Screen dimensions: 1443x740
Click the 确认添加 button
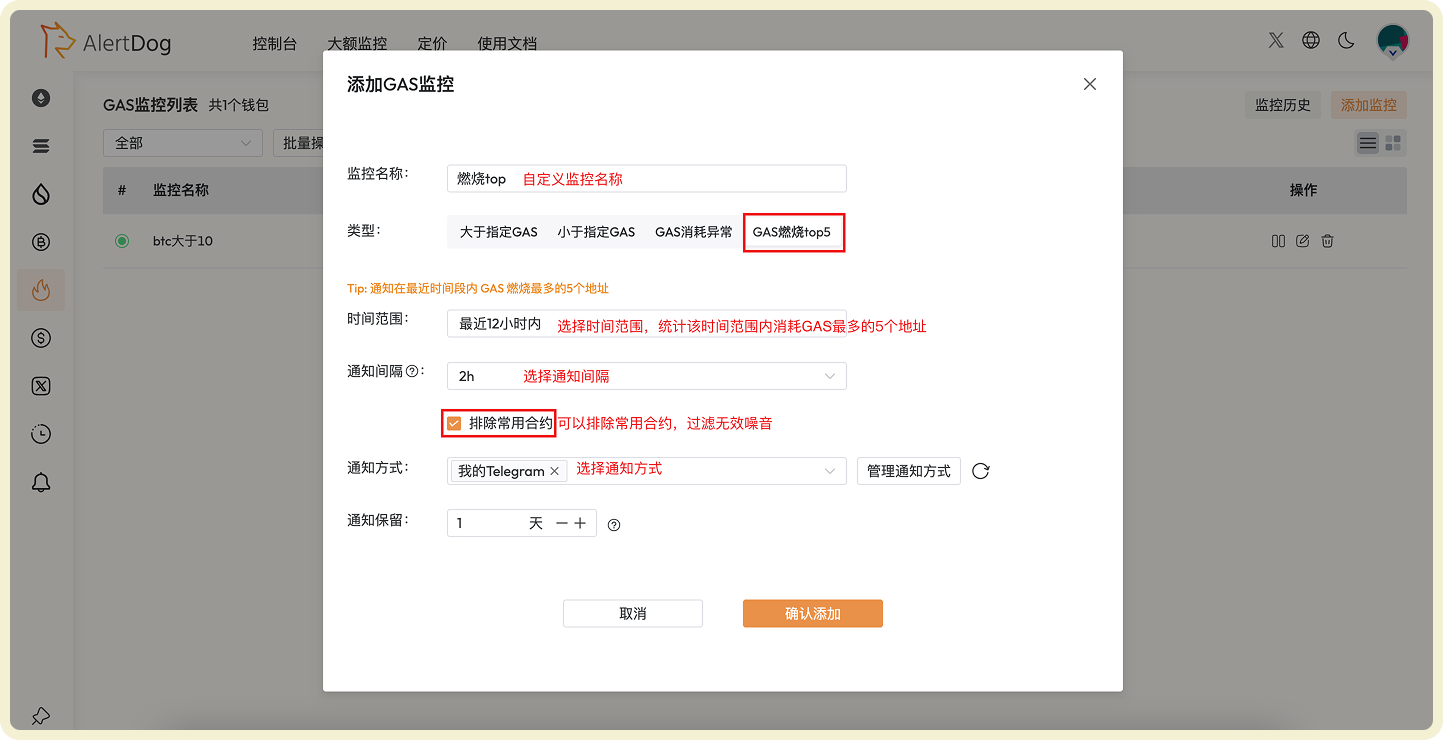pyautogui.click(x=812, y=613)
